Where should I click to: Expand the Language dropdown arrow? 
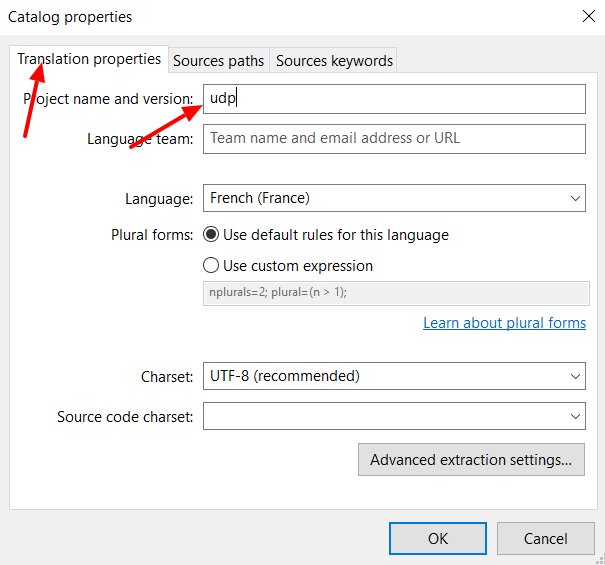coord(576,198)
